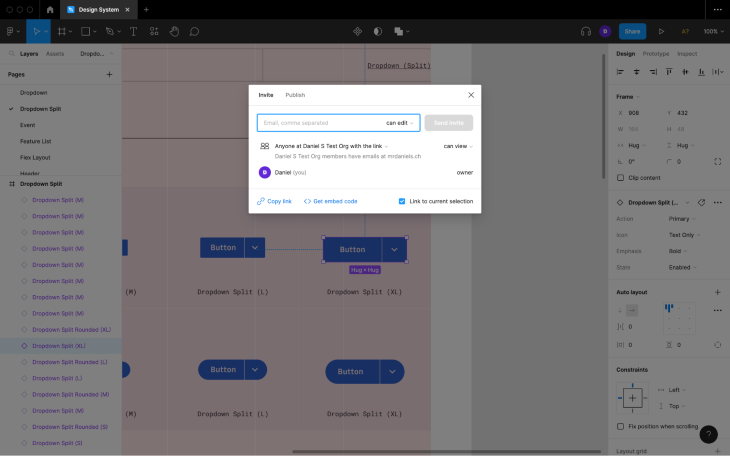Open can edit permission dropdown

click(399, 123)
